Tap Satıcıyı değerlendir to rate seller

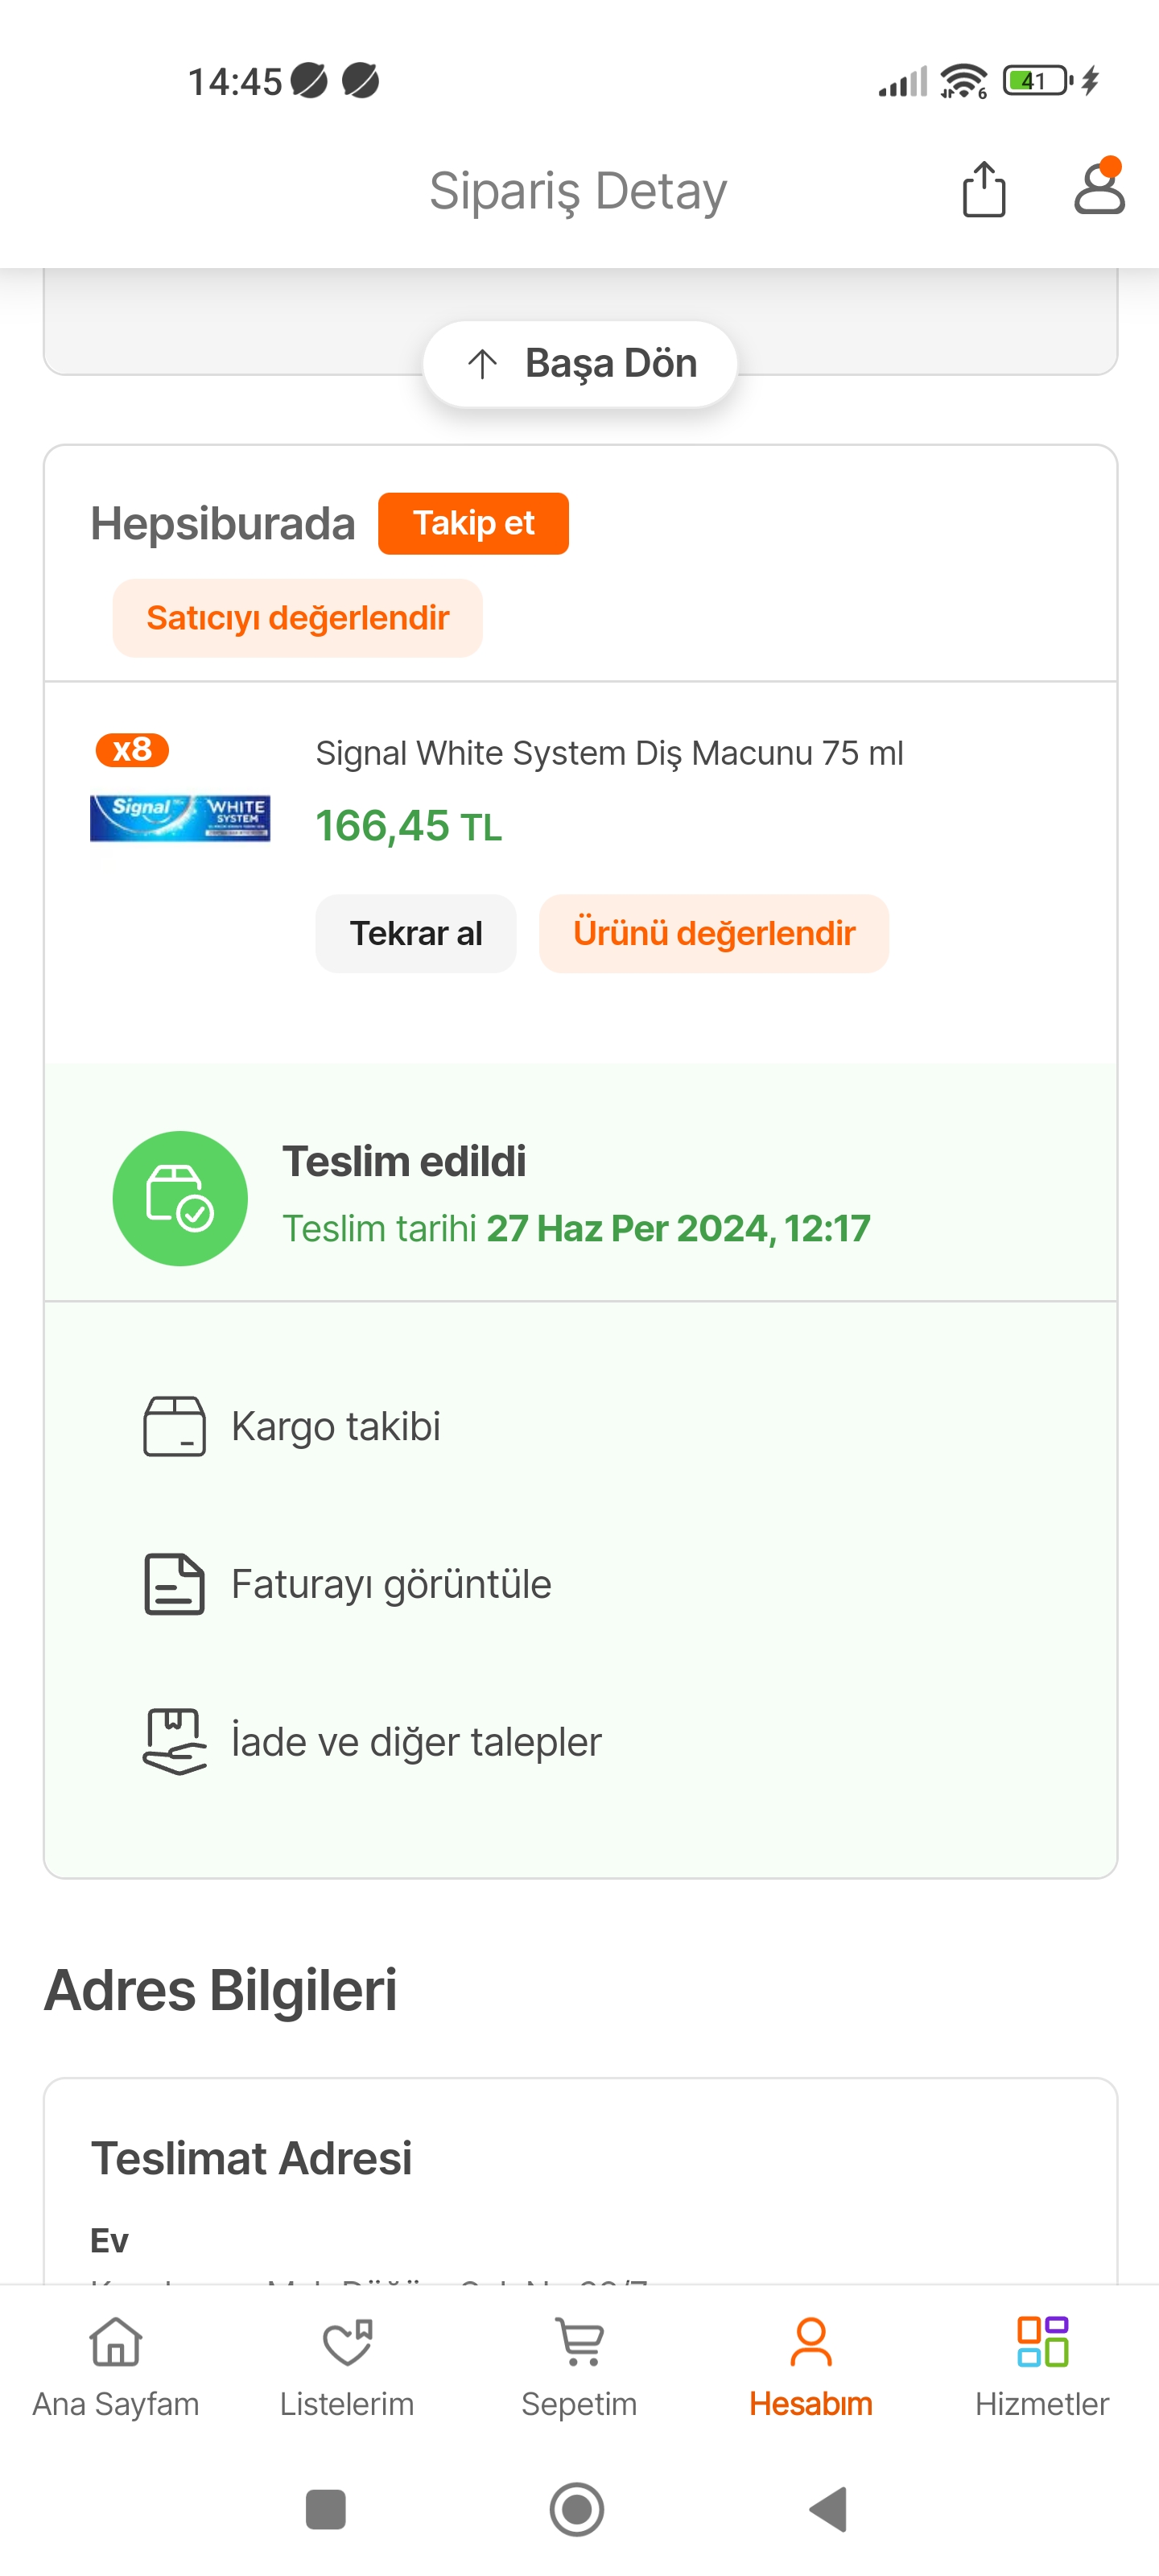(297, 618)
